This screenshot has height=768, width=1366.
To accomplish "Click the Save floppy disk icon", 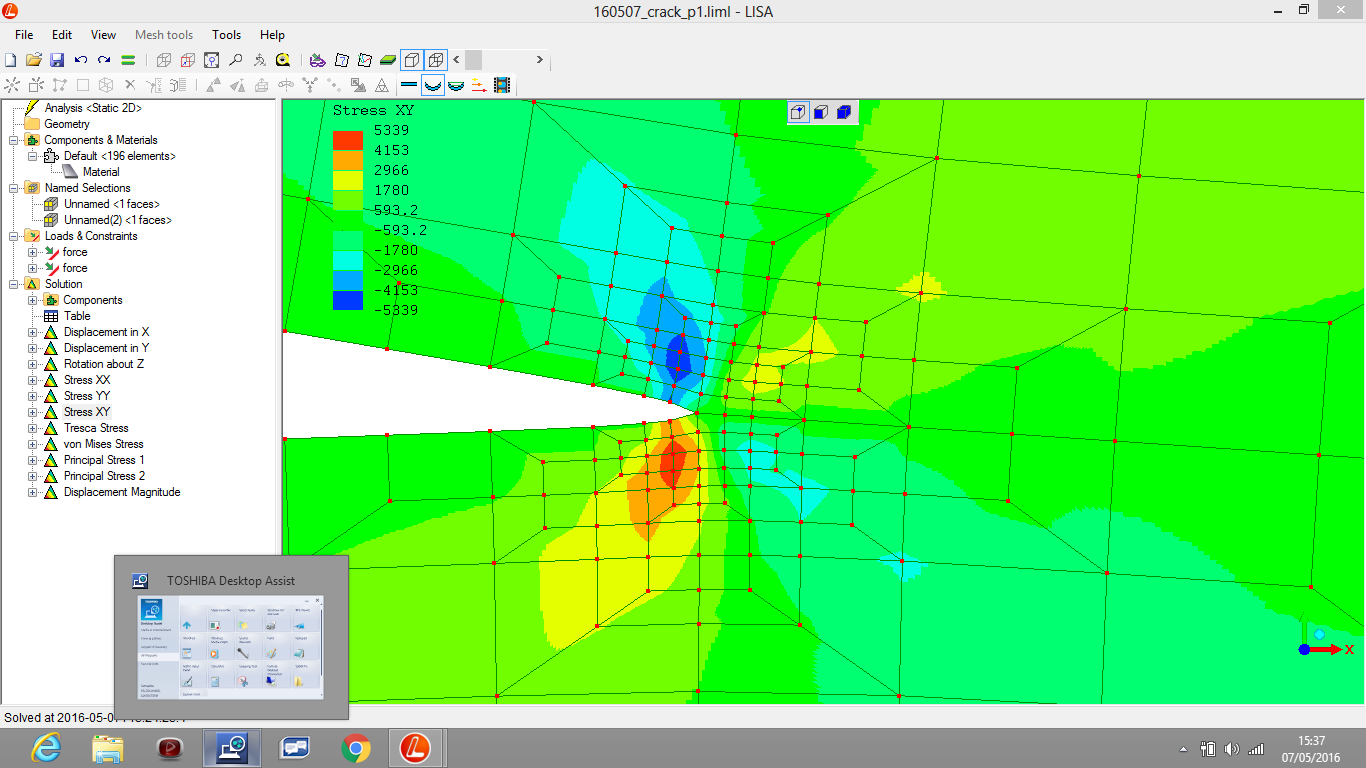I will [x=57, y=60].
